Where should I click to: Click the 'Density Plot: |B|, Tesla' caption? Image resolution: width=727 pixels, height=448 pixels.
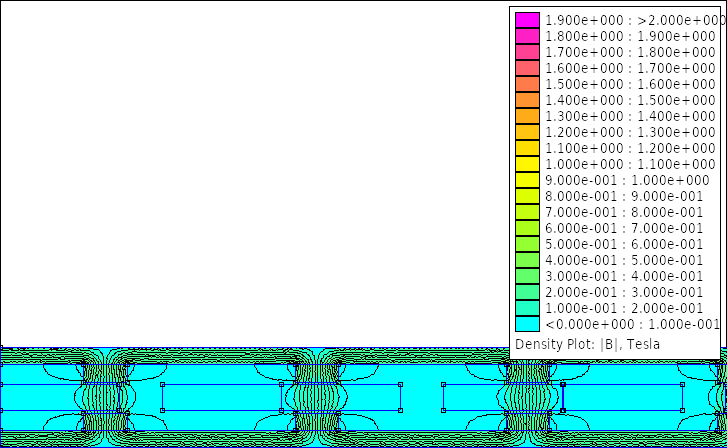click(587, 344)
